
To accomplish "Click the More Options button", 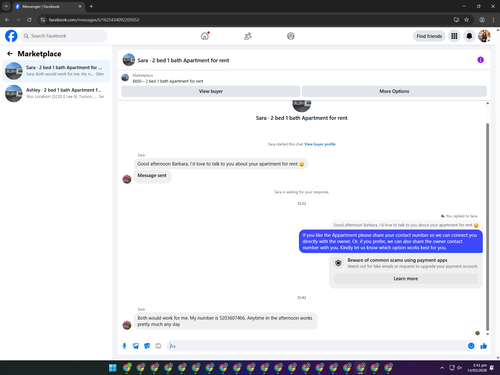I will click(x=394, y=91).
